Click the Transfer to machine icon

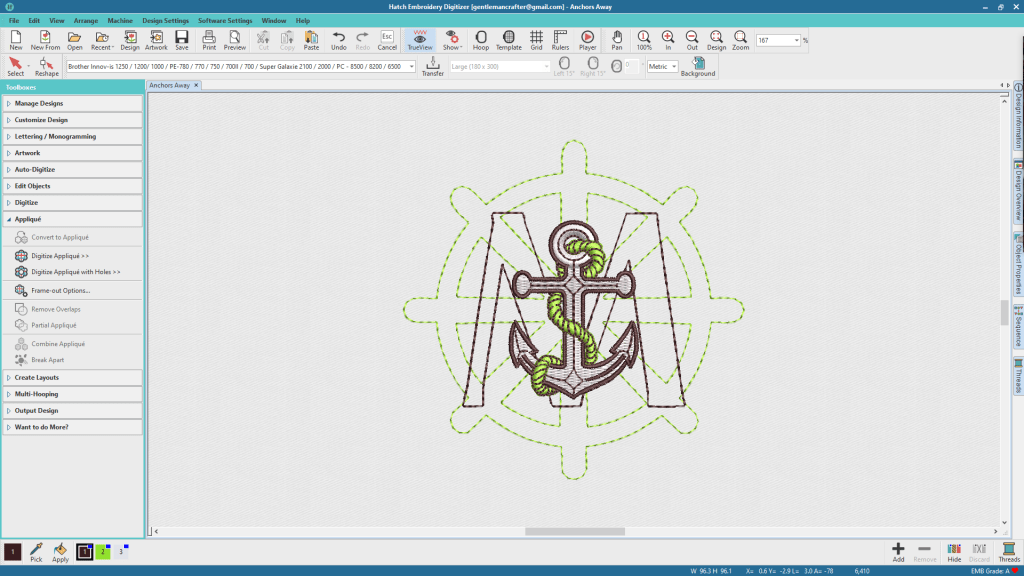[432, 66]
